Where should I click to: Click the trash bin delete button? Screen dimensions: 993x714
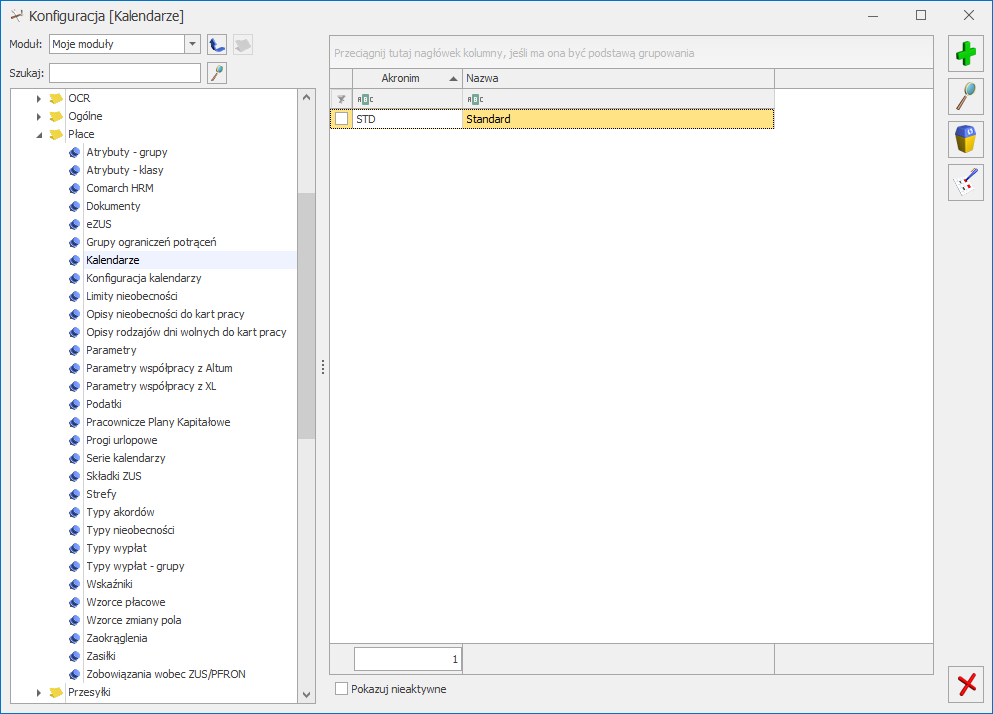[966, 139]
